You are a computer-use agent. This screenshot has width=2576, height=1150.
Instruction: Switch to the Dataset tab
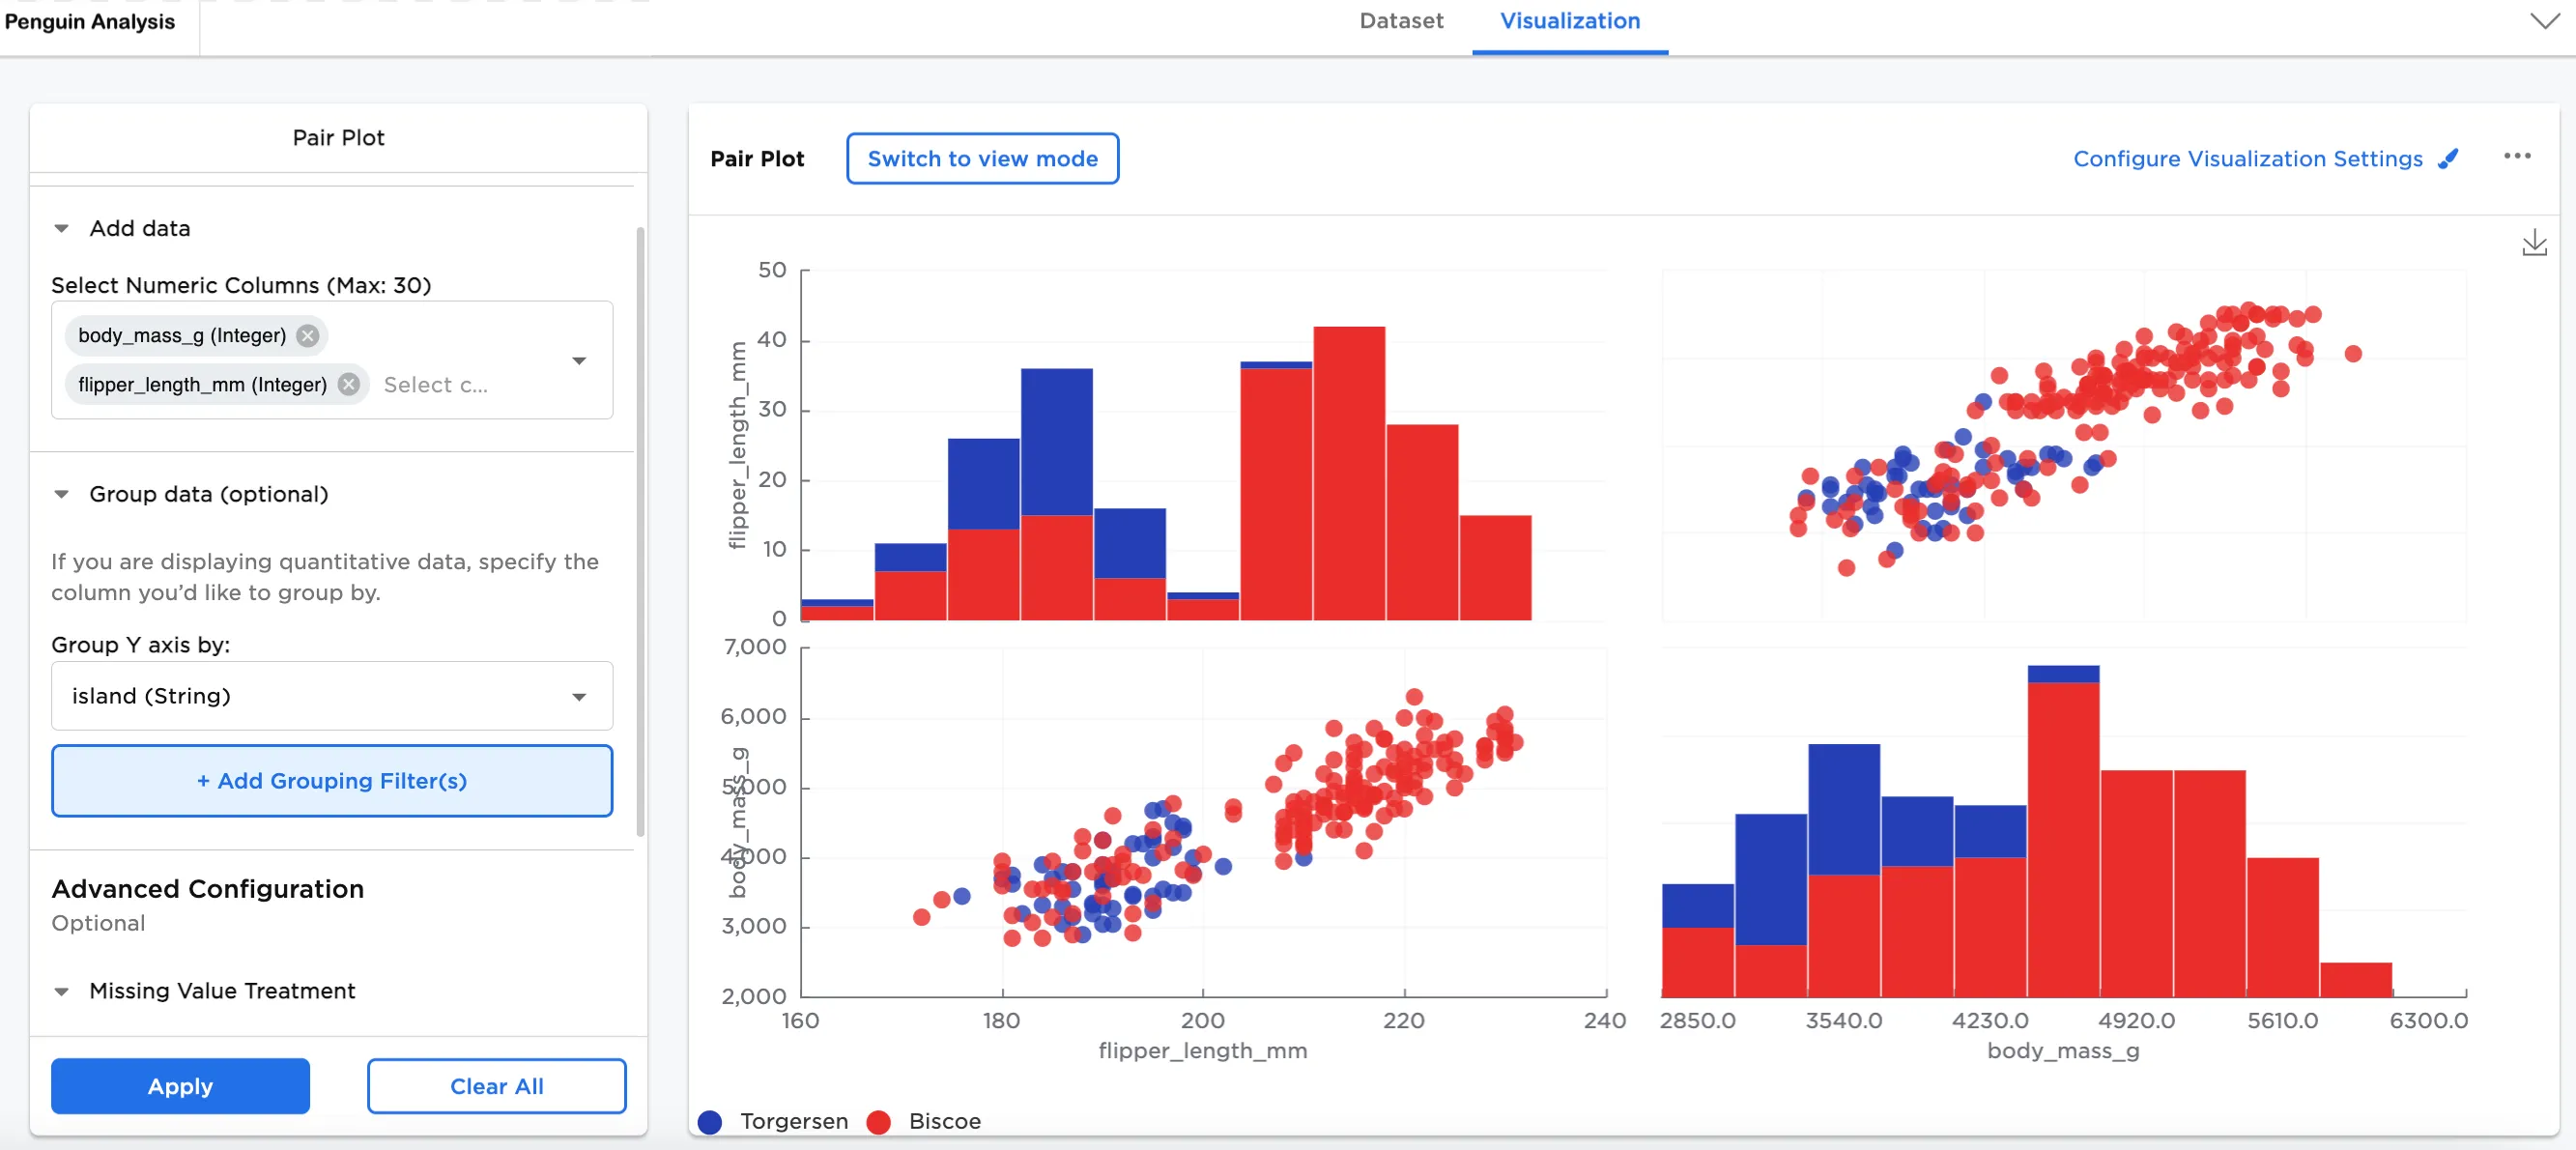point(1400,21)
